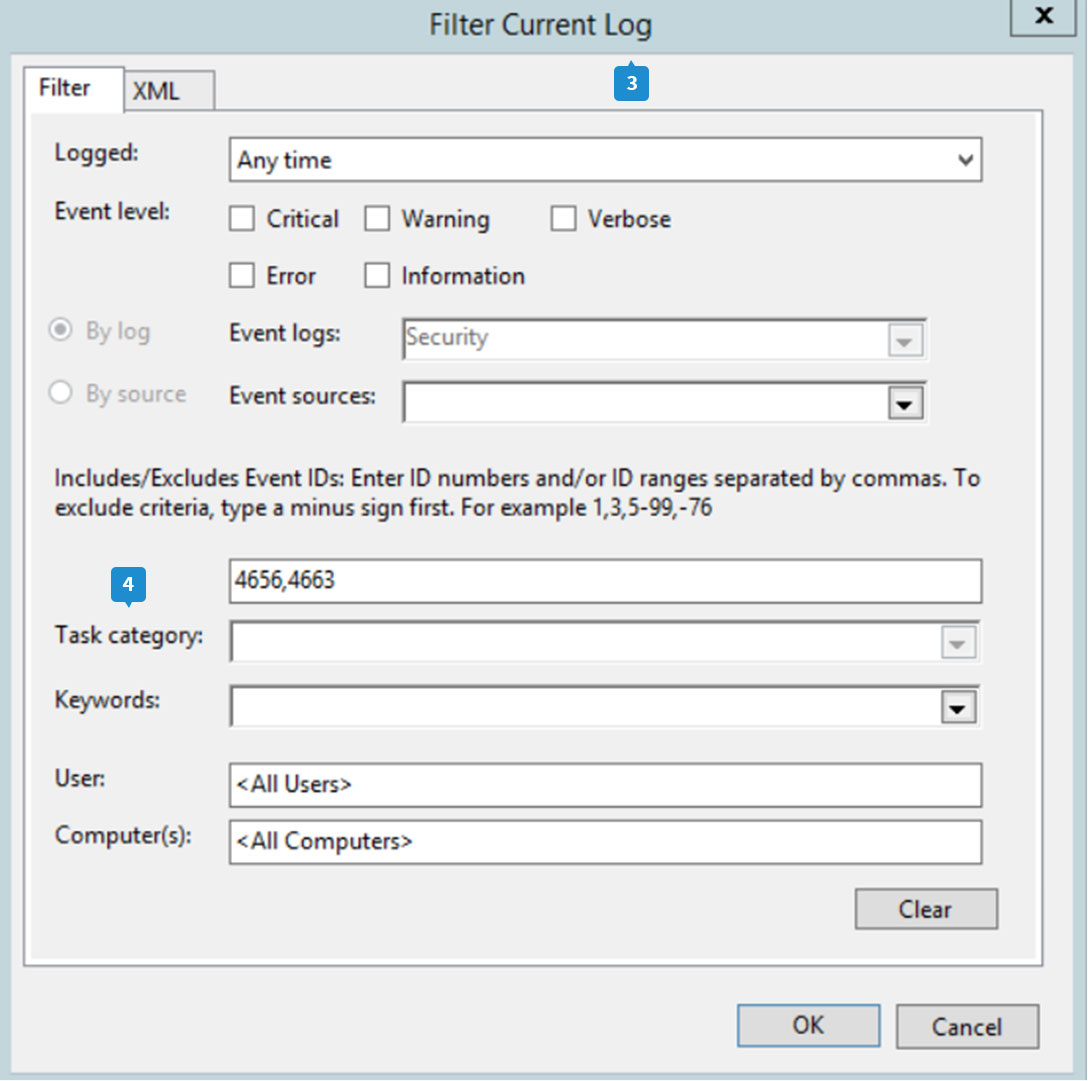Tick the Warning checkbox
The height and width of the screenshot is (1081, 1088).
377,219
